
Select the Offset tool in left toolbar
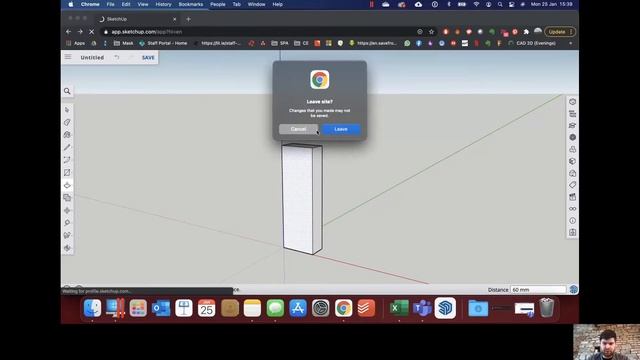tap(67, 198)
